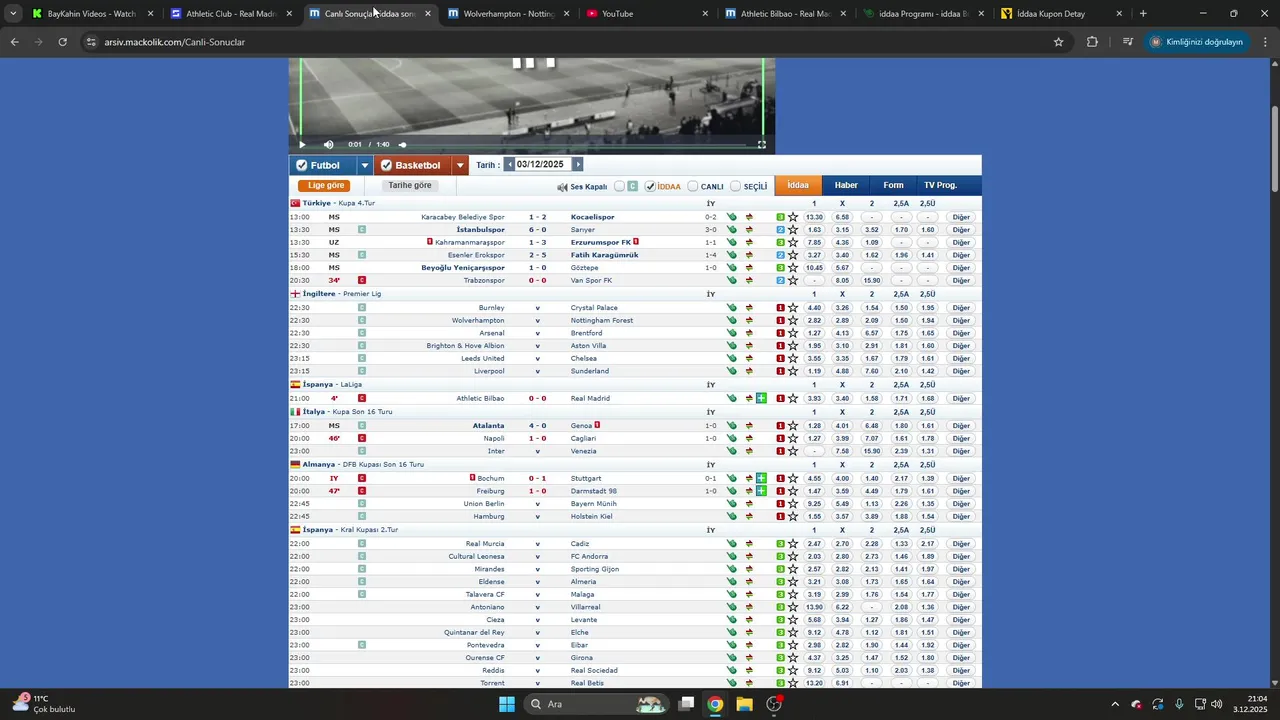The width and height of the screenshot is (1280, 720).
Task: Check the box before the green C icon
Action: pos(620,186)
